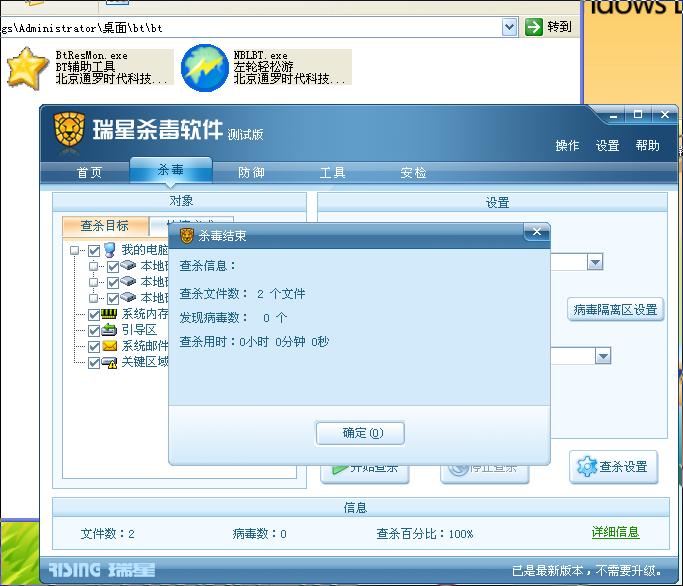The image size is (683, 586).
Task: Open the 安检 tab
Action: click(x=413, y=173)
